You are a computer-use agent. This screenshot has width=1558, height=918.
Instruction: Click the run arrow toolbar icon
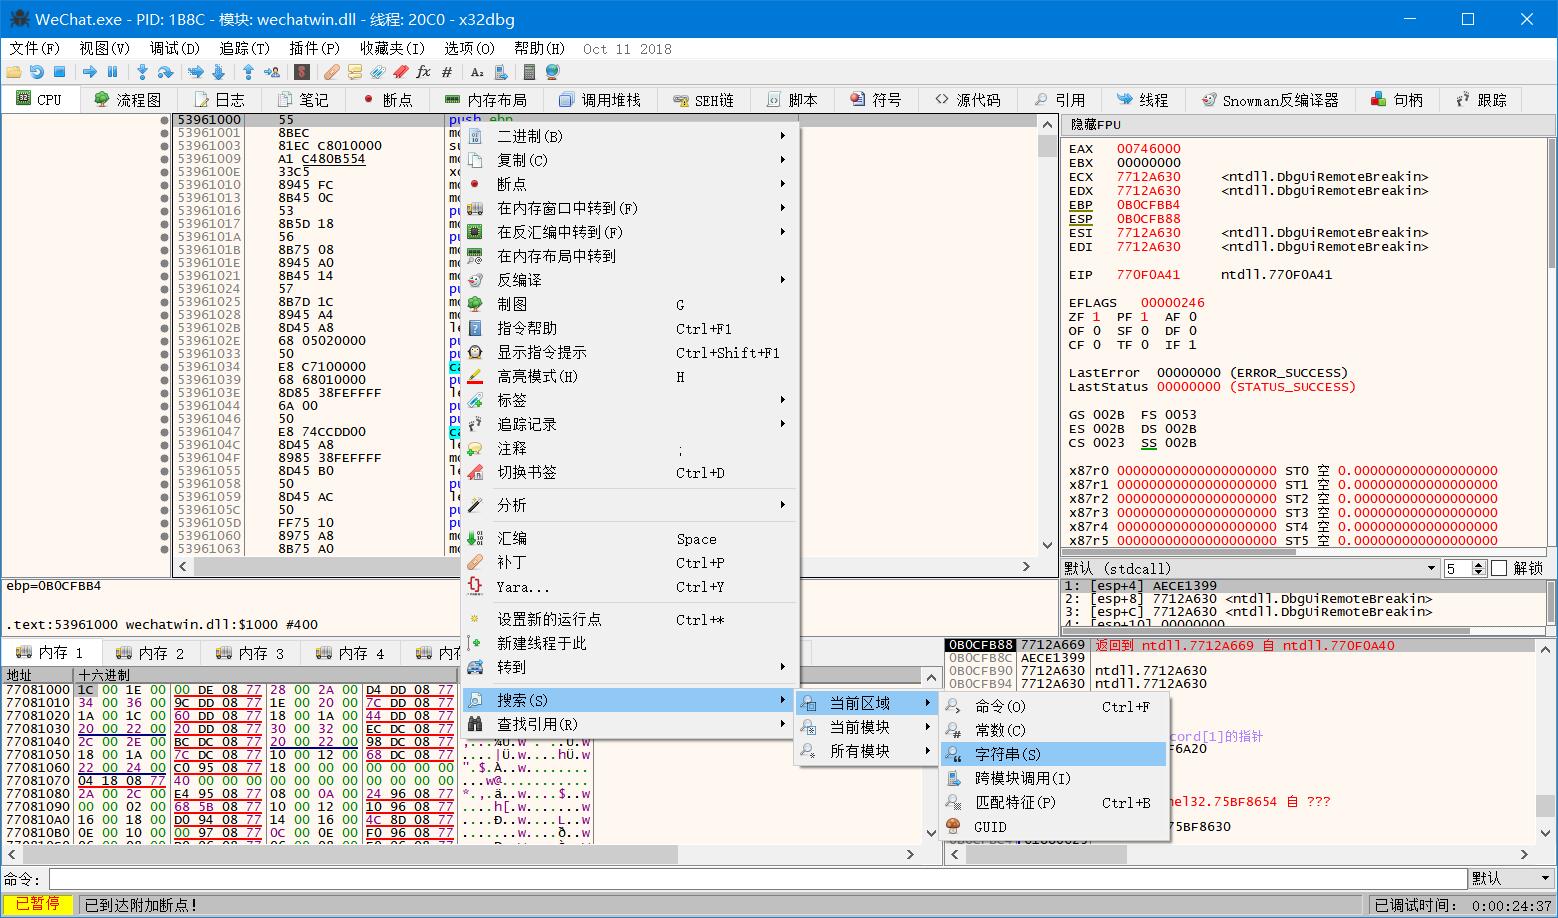90,72
